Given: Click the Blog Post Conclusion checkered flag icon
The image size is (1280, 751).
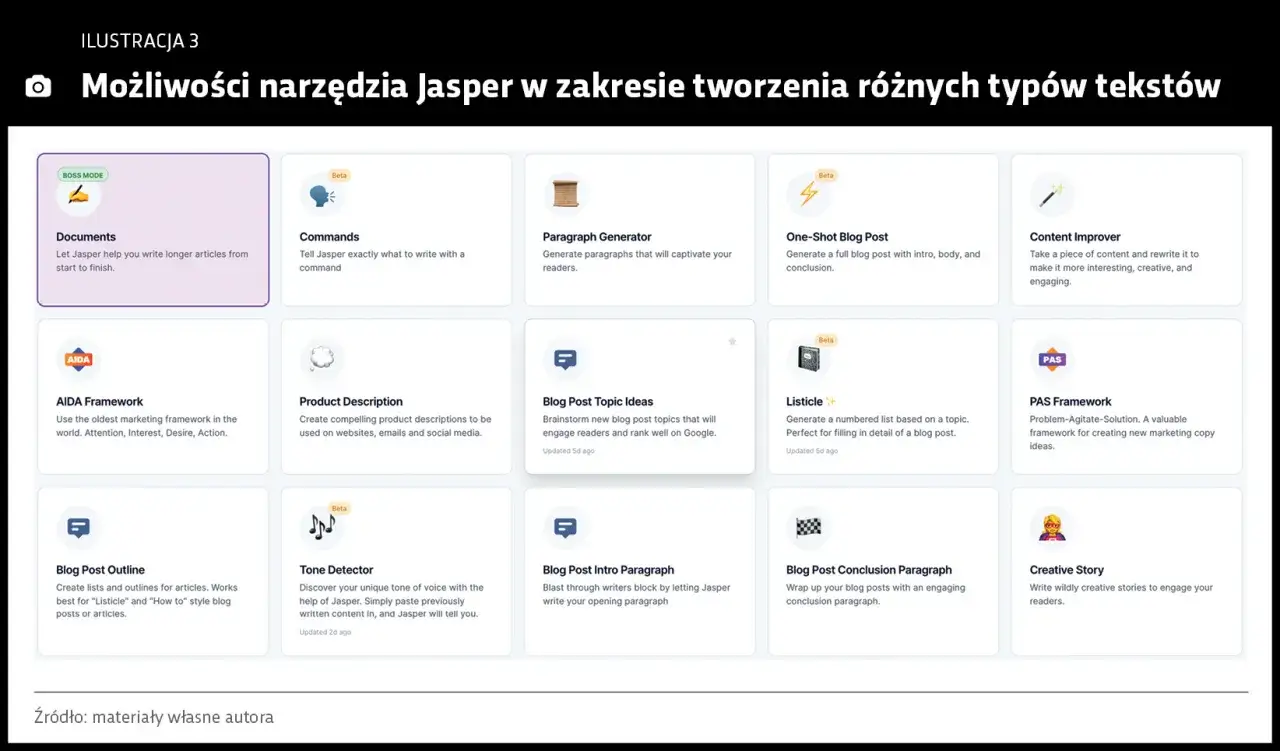Looking at the screenshot, I should coord(808,527).
